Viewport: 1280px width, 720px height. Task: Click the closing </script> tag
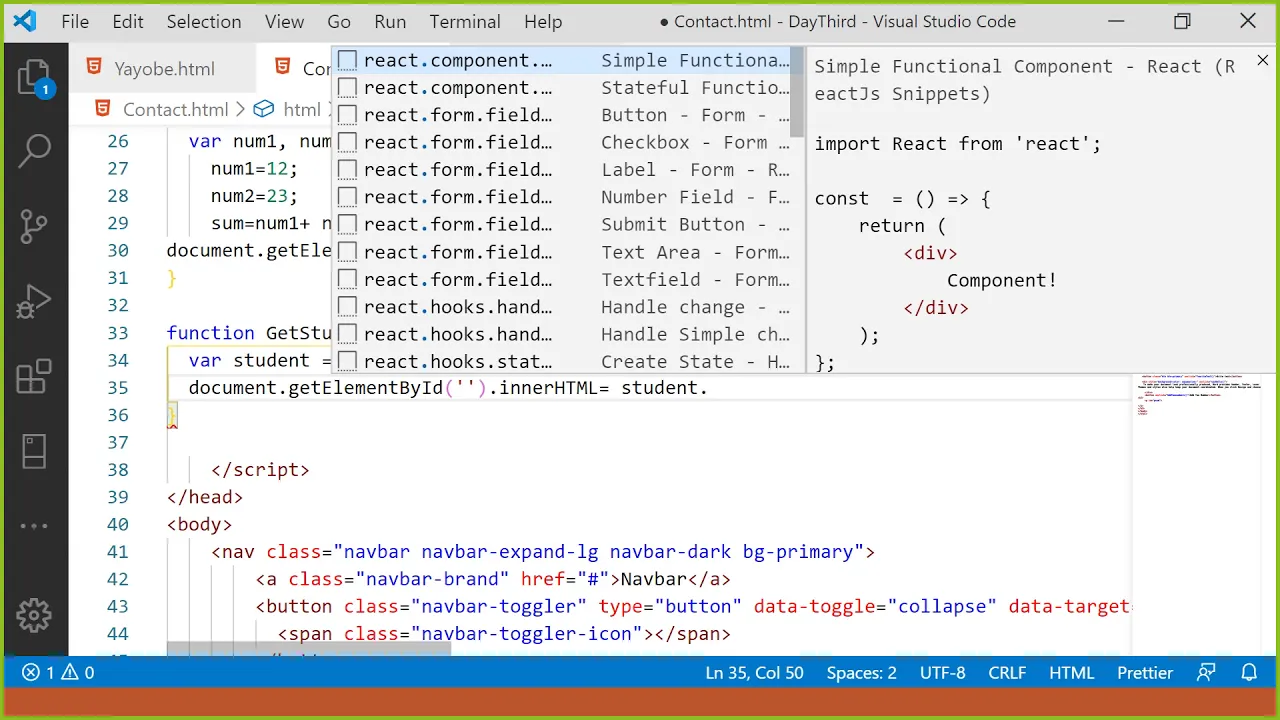pyautogui.click(x=260, y=470)
